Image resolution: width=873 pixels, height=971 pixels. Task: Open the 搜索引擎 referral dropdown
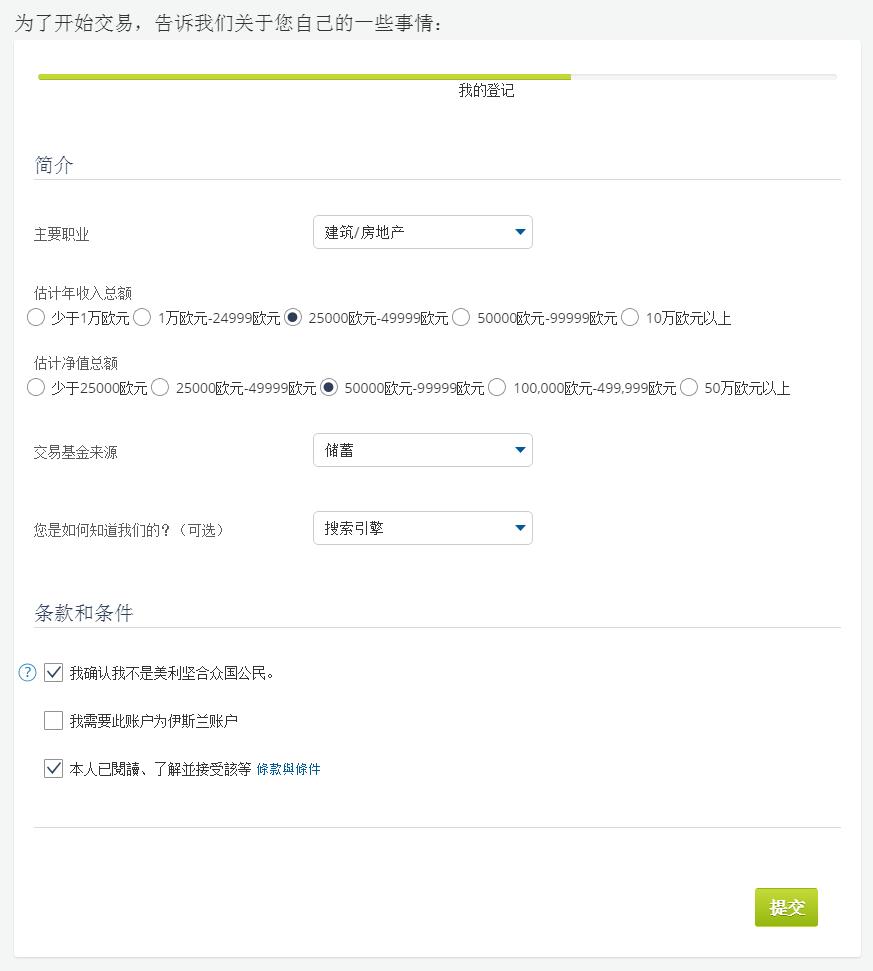[423, 528]
